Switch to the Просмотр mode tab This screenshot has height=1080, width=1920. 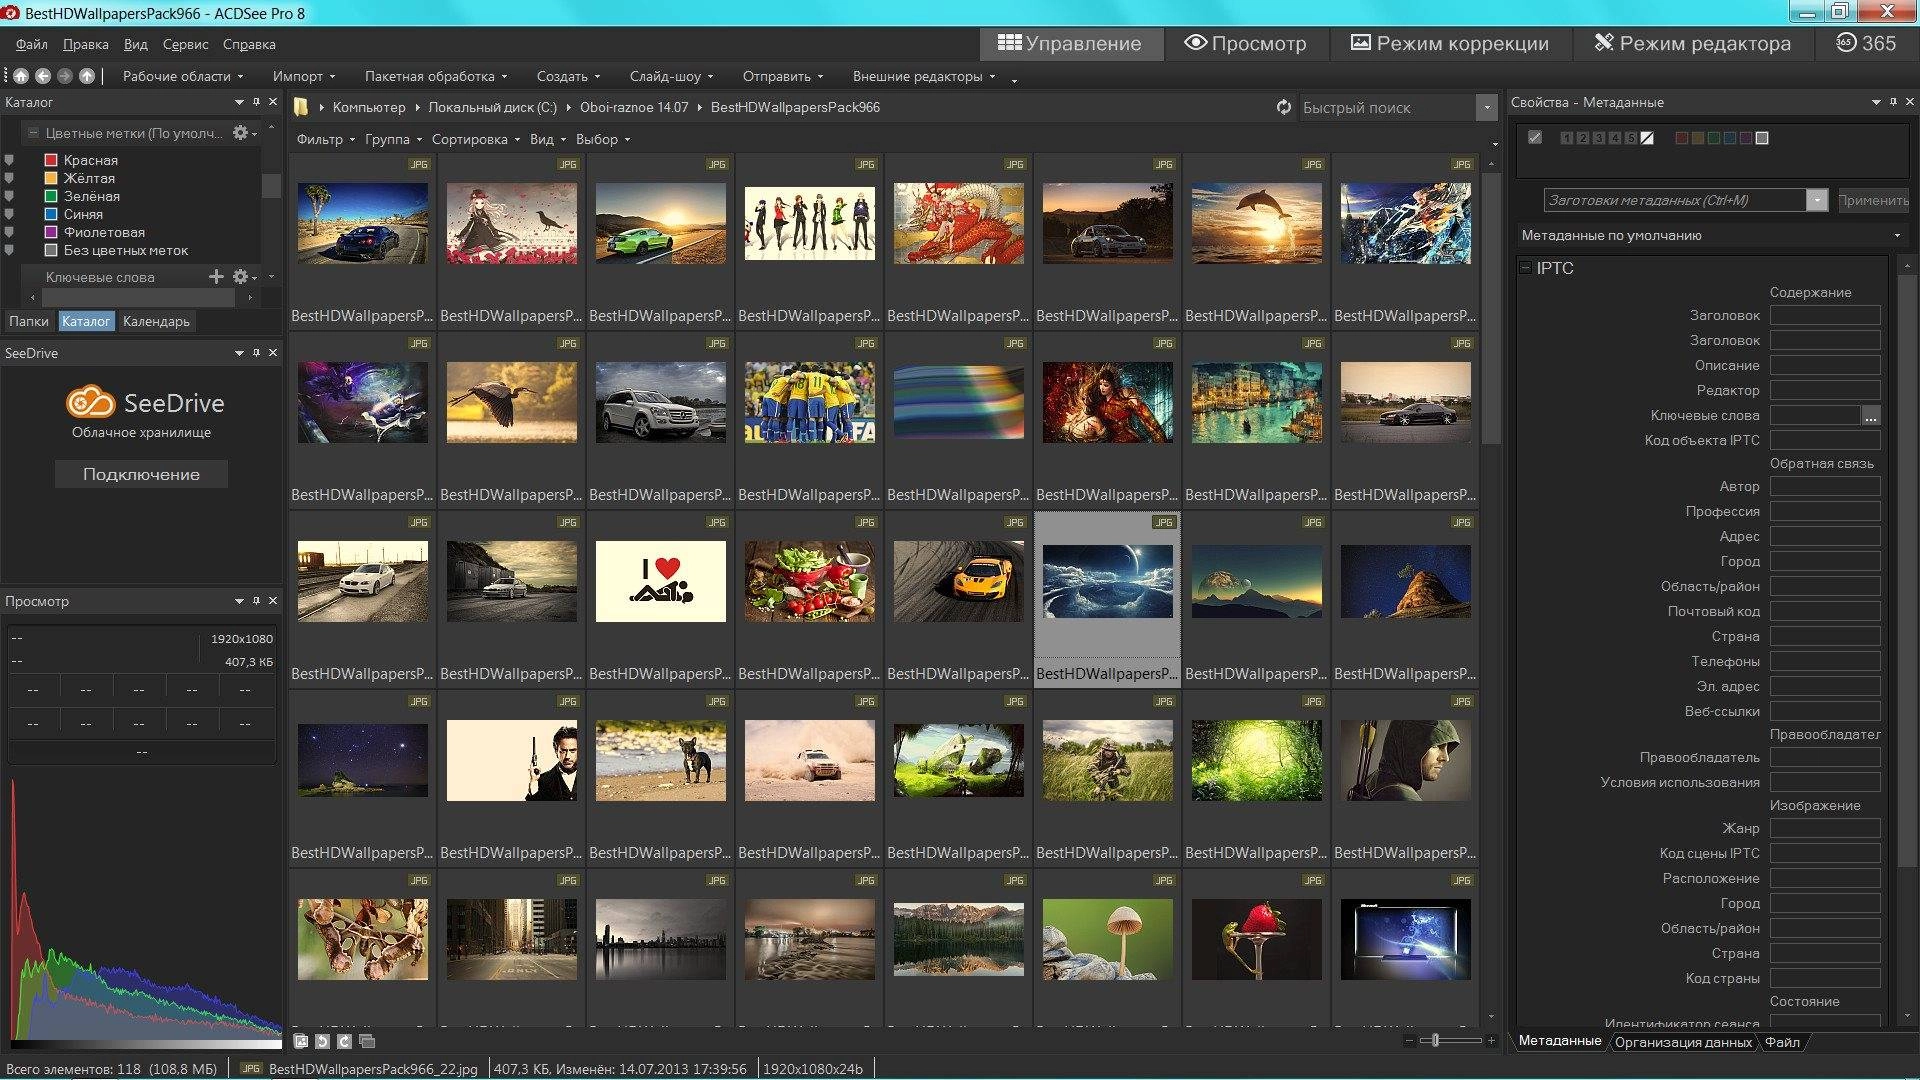(x=1245, y=43)
